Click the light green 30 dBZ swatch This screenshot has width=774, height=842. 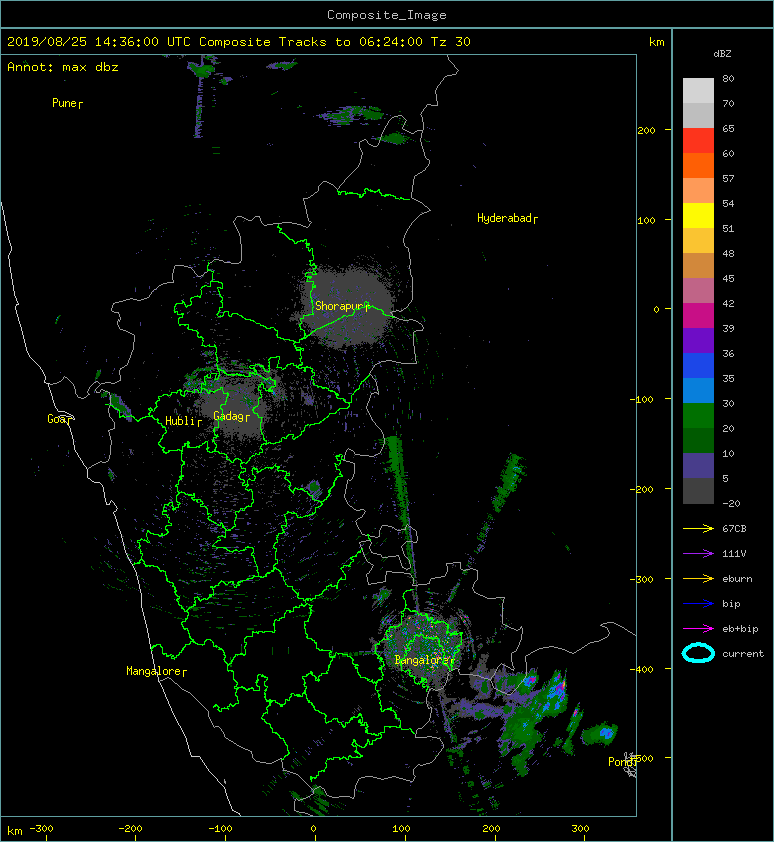(698, 416)
